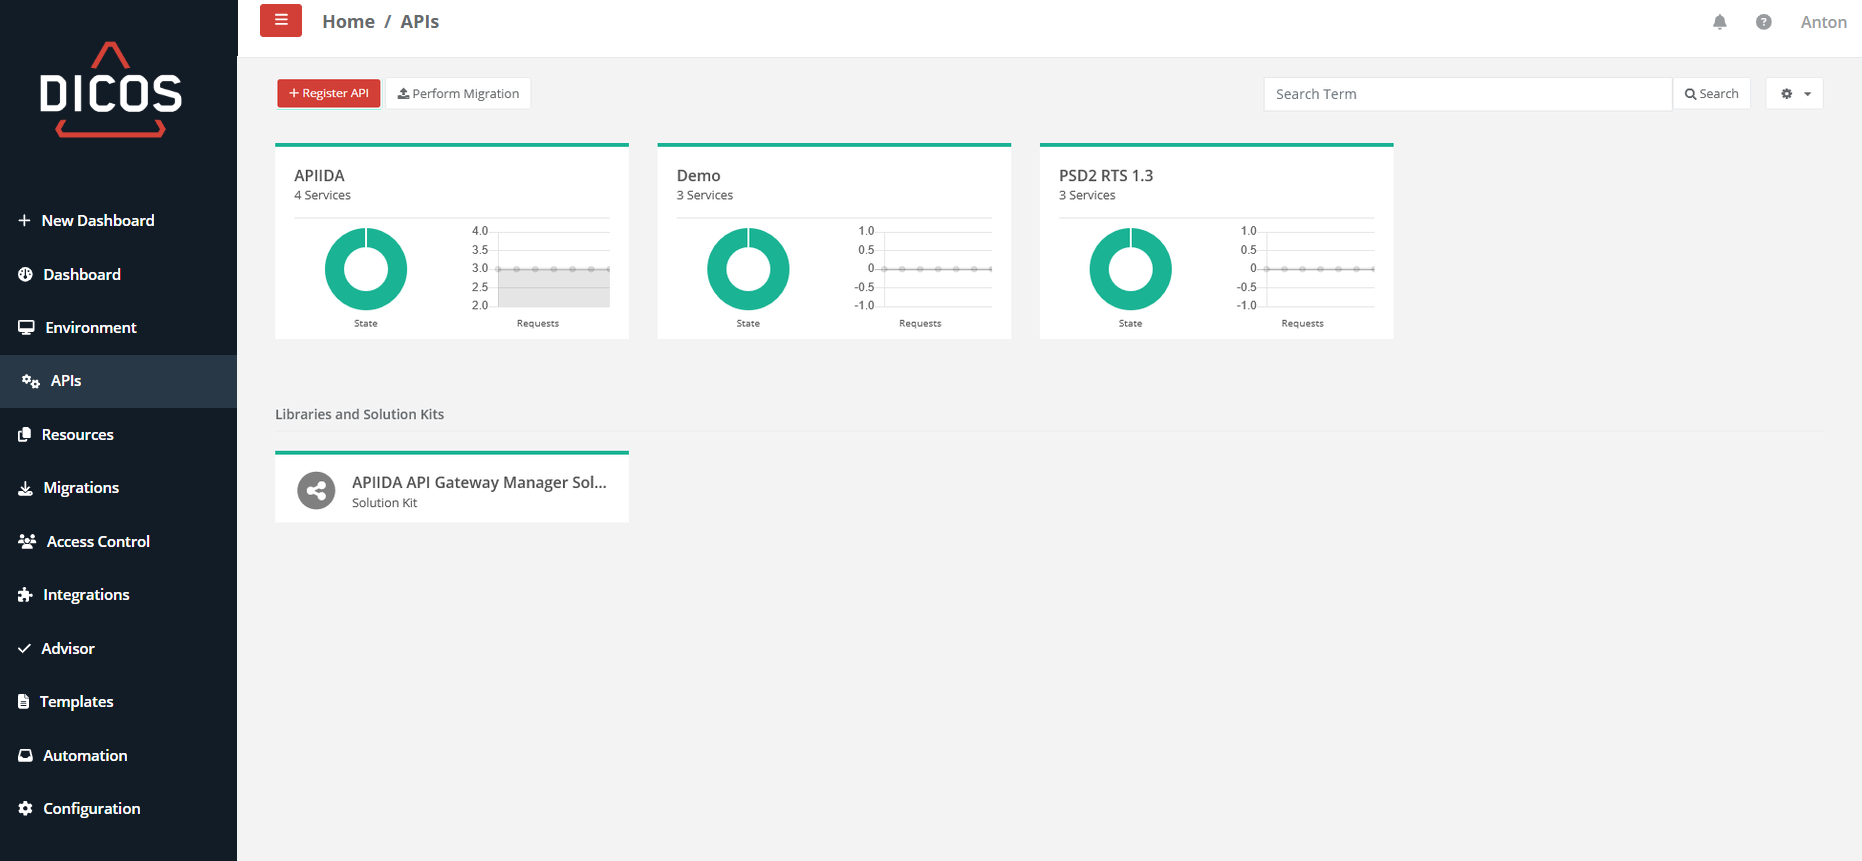Click the Access Control users icon

click(x=27, y=541)
